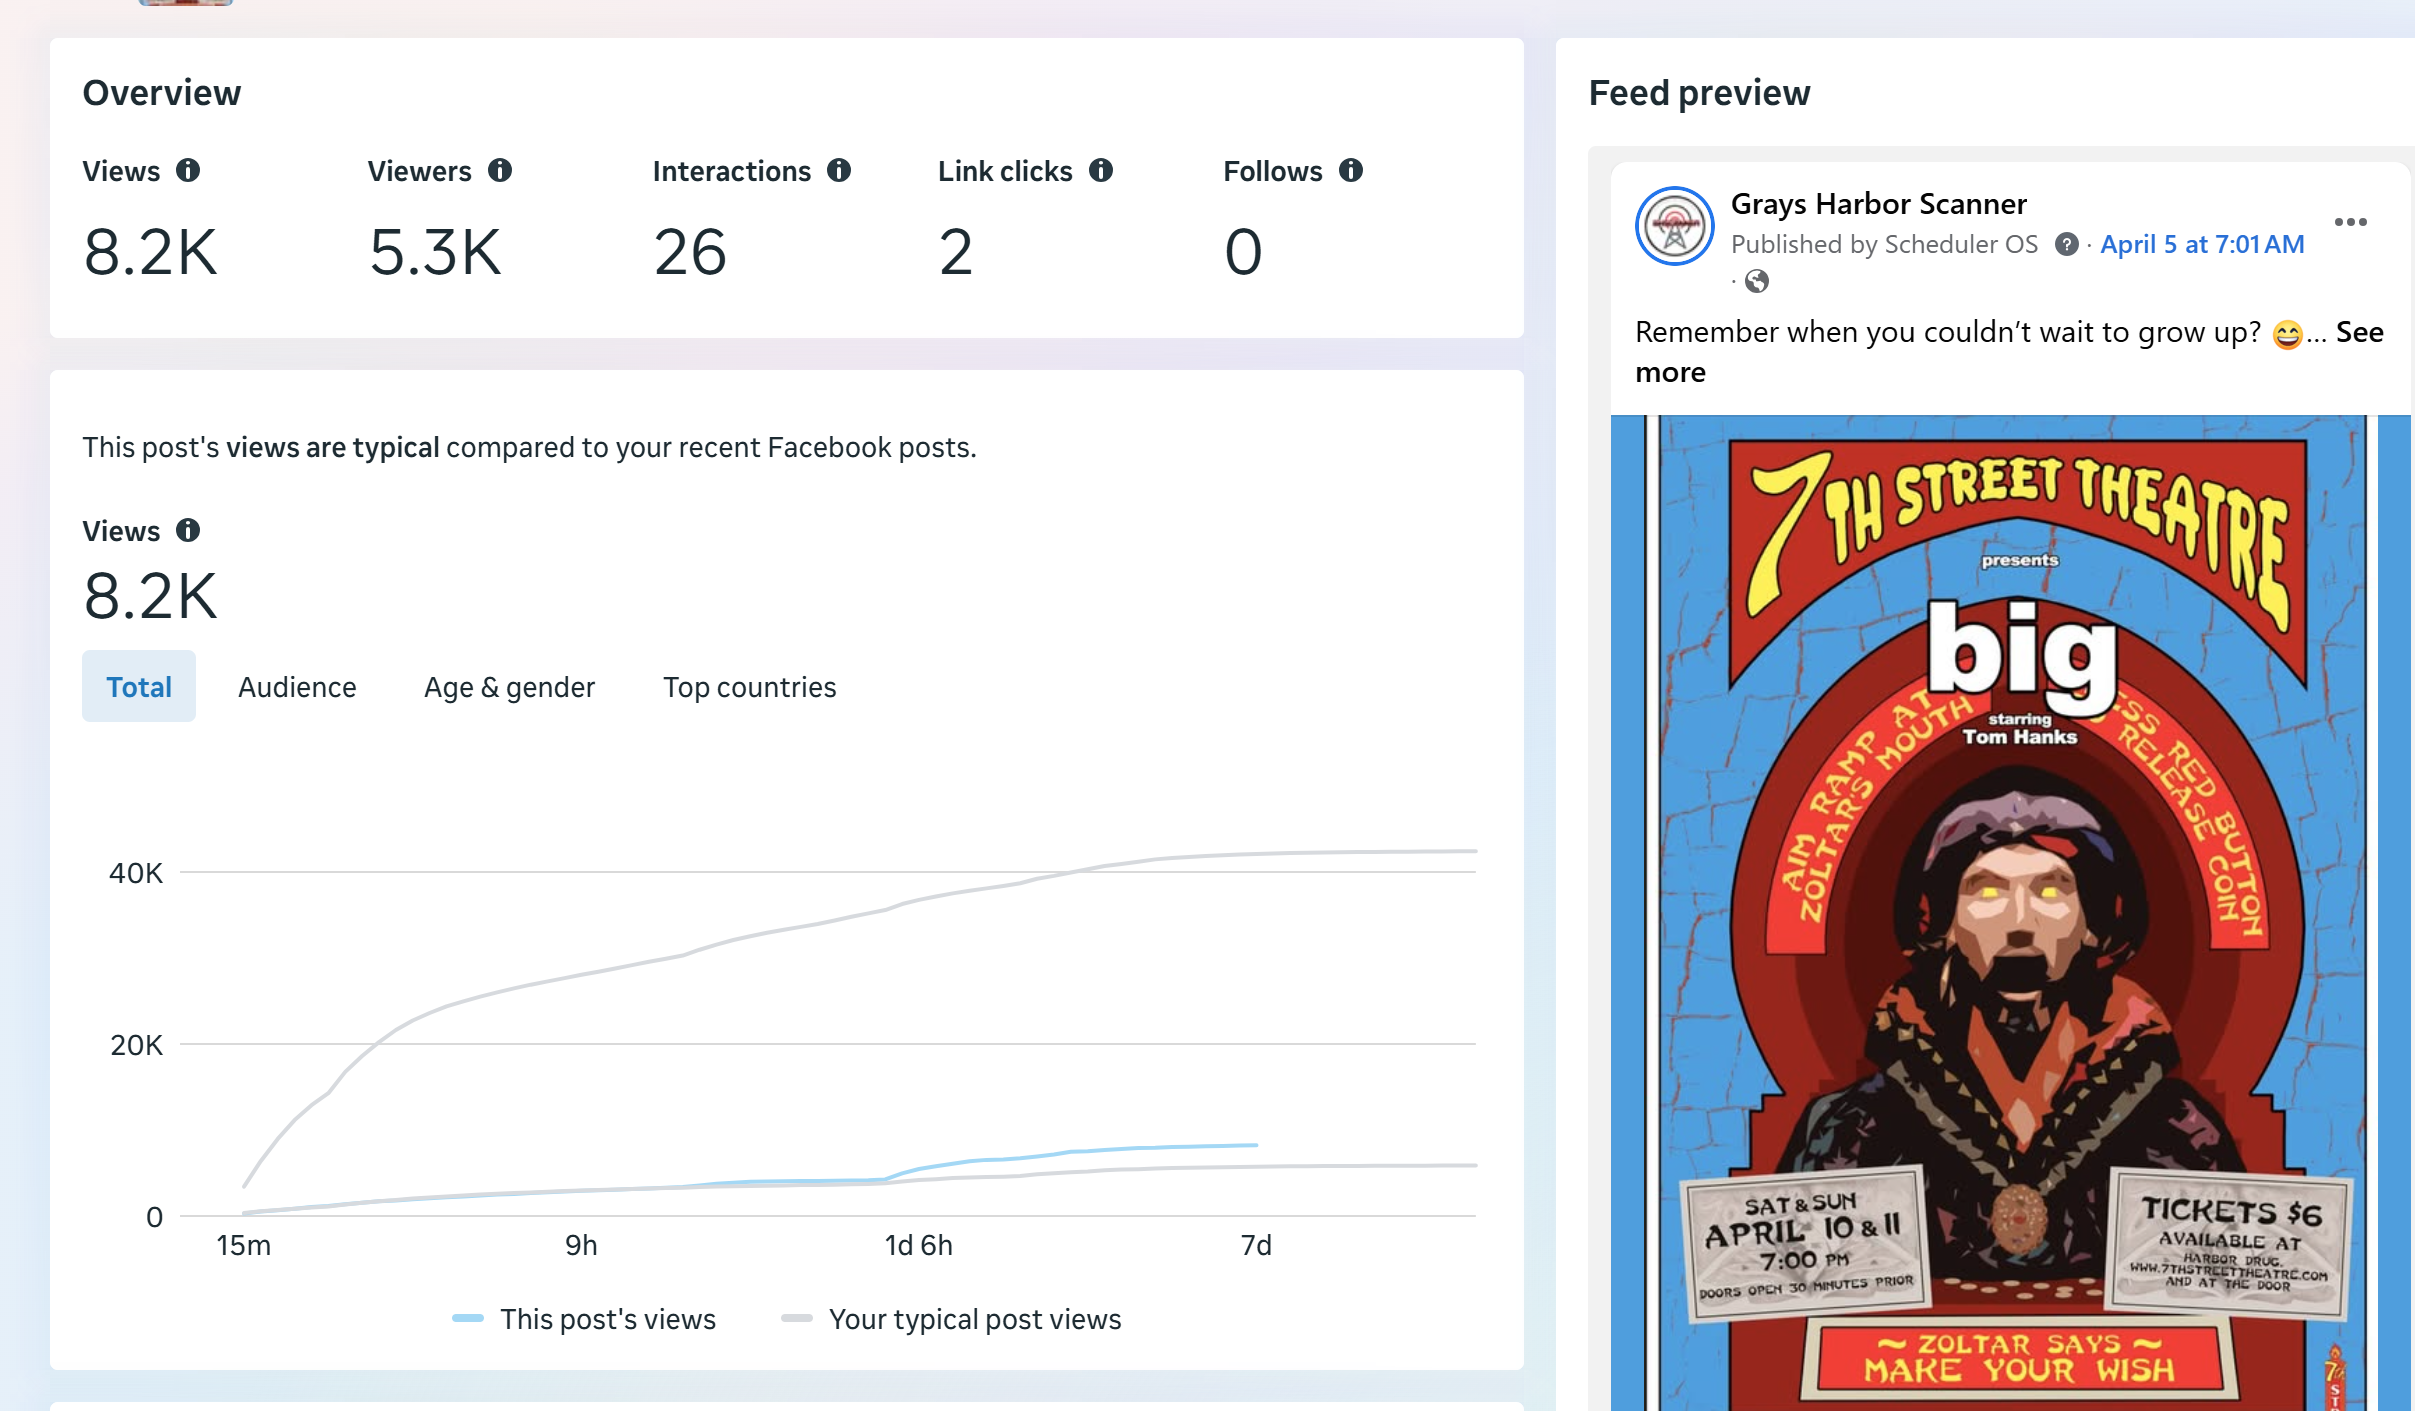The height and width of the screenshot is (1411, 2415).
Task: Click the info icon beside the chart's Views heading
Action: [188, 530]
